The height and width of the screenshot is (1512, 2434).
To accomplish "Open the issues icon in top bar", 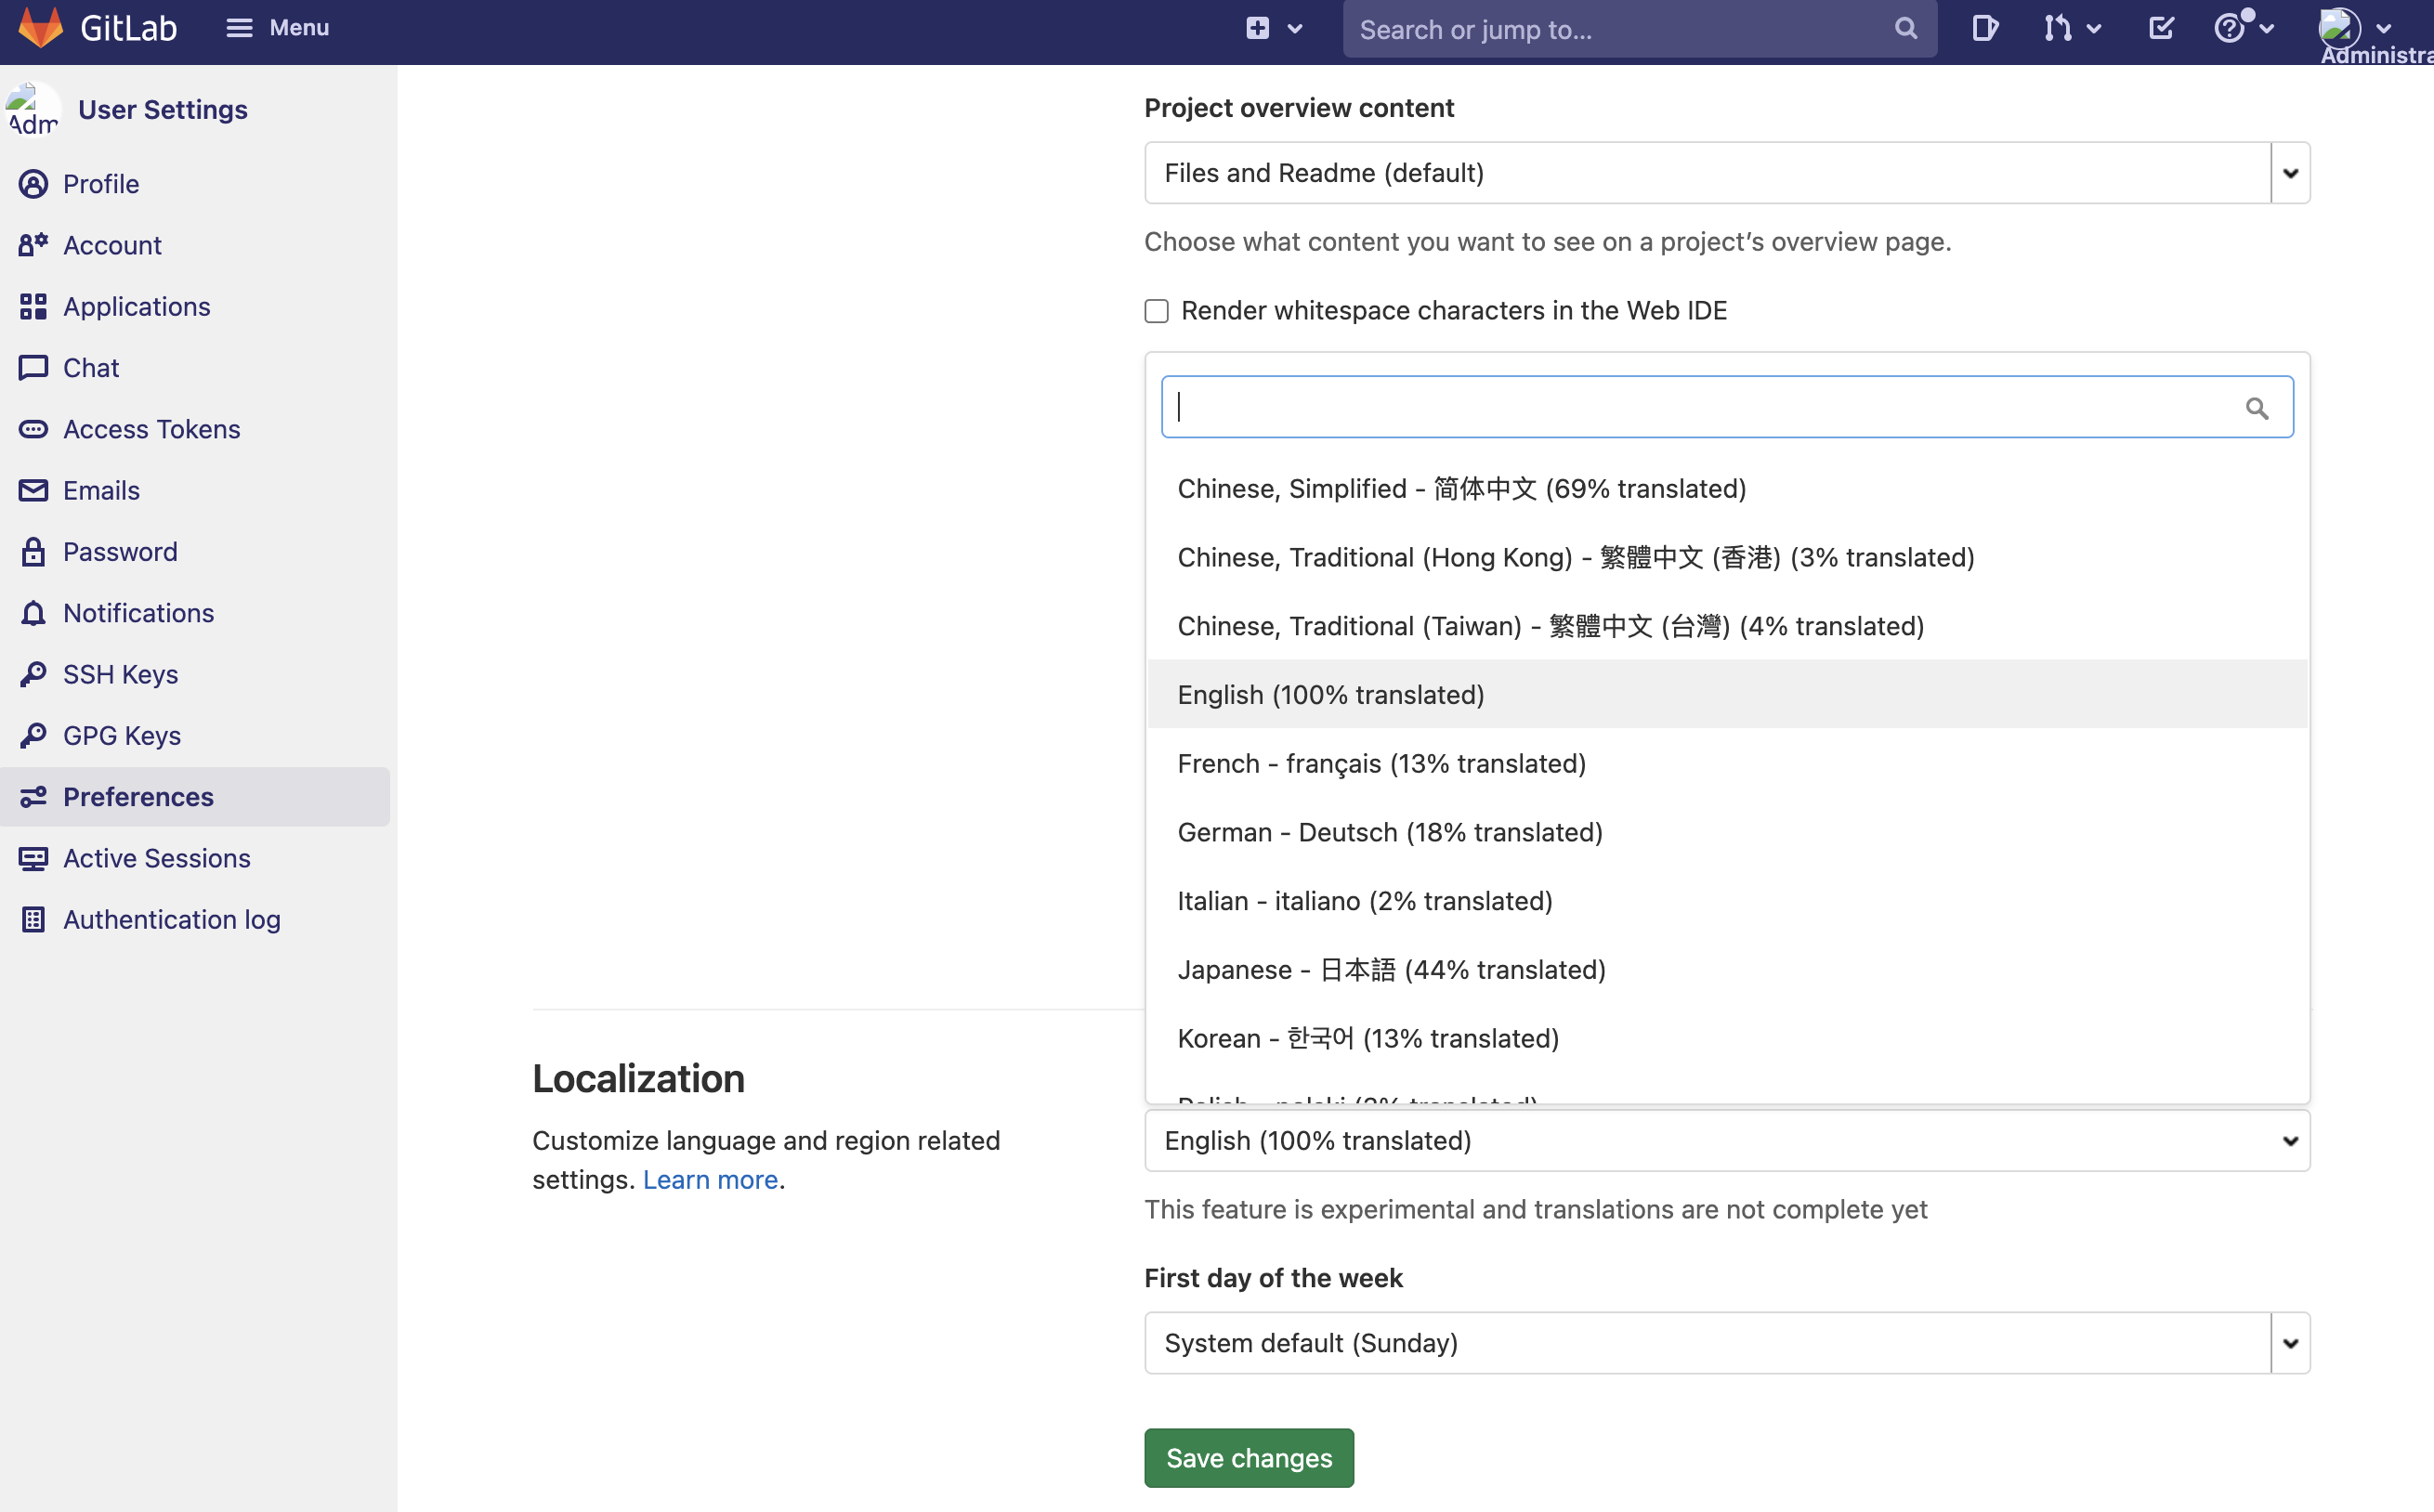I will click(x=1984, y=28).
